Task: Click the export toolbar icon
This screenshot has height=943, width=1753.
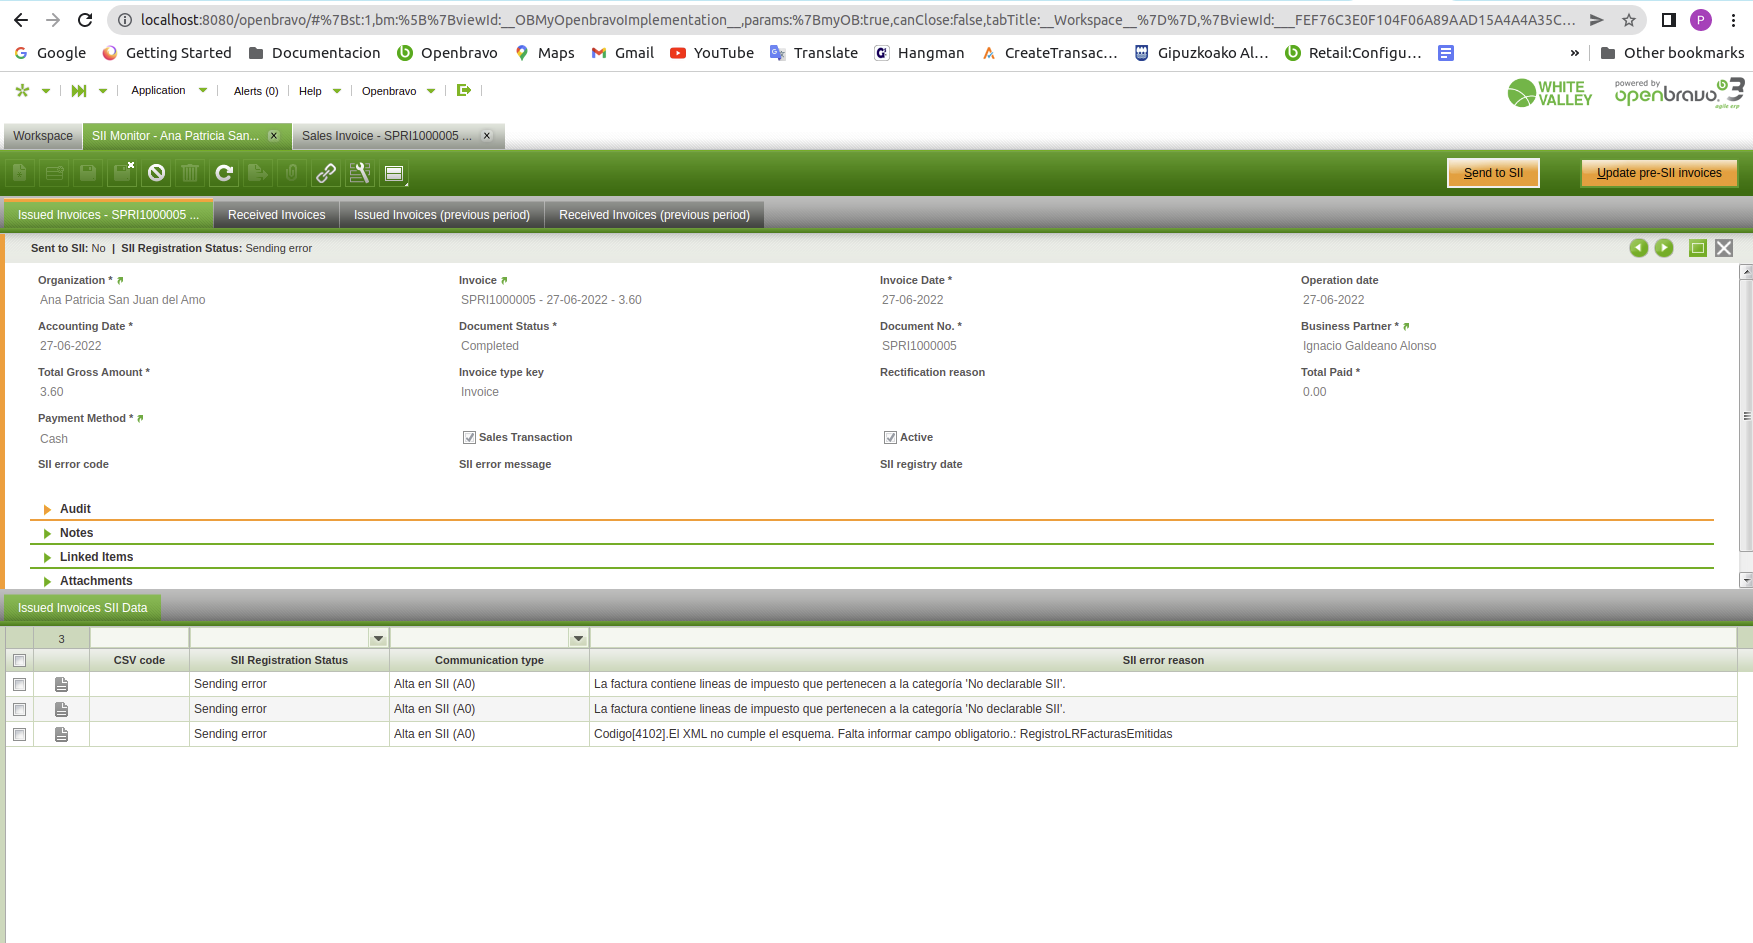Action: coord(258,173)
